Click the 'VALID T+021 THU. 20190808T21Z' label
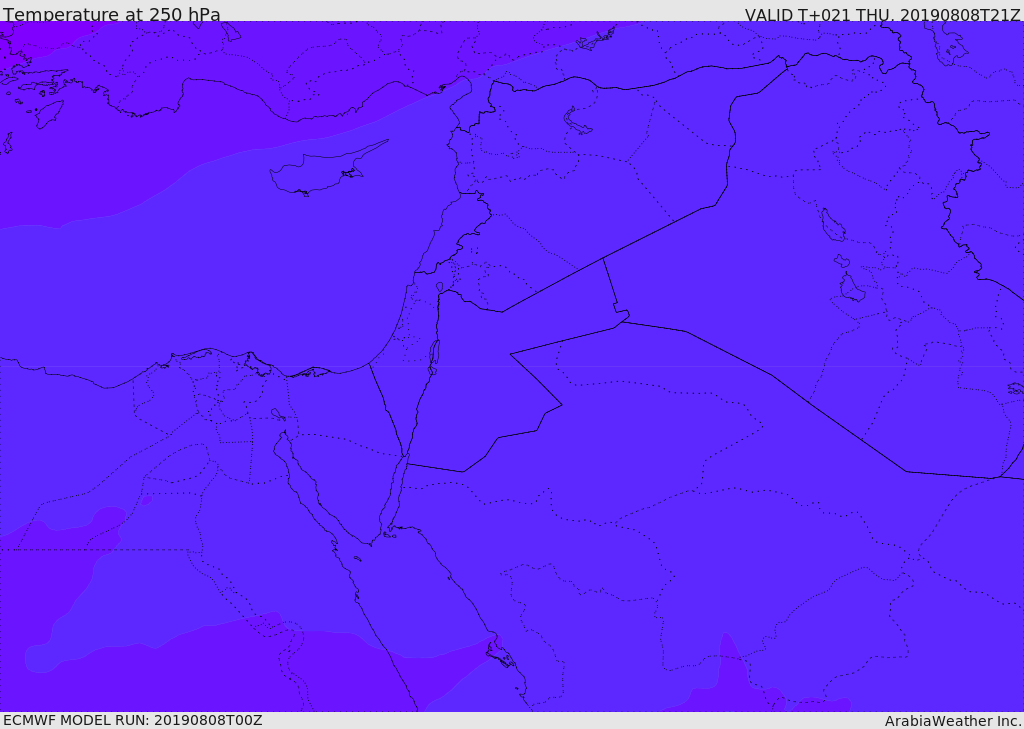 point(882,15)
